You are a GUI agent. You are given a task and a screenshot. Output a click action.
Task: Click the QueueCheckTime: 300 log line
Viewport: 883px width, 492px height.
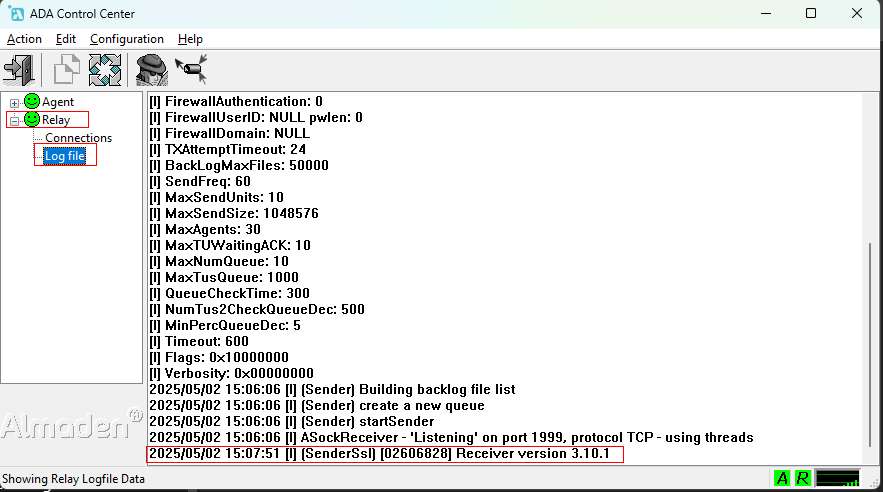coord(229,293)
